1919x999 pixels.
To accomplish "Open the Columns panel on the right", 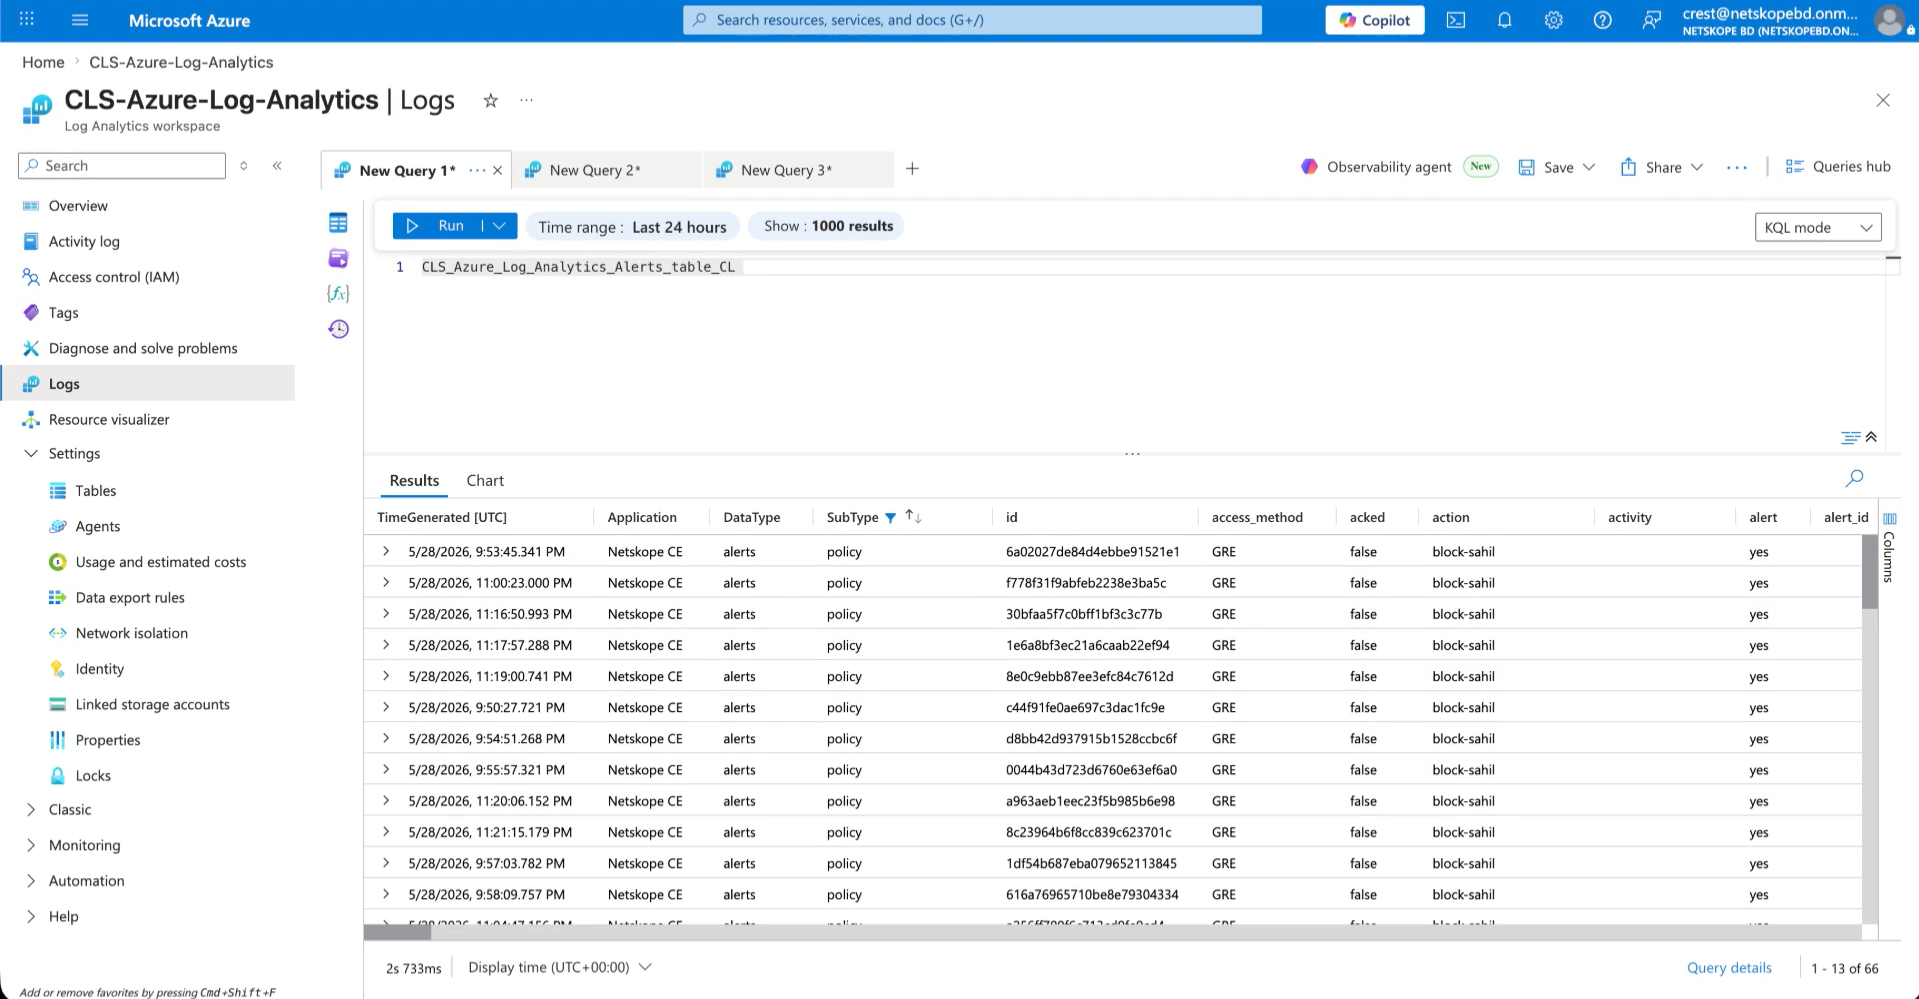I will (x=1889, y=548).
